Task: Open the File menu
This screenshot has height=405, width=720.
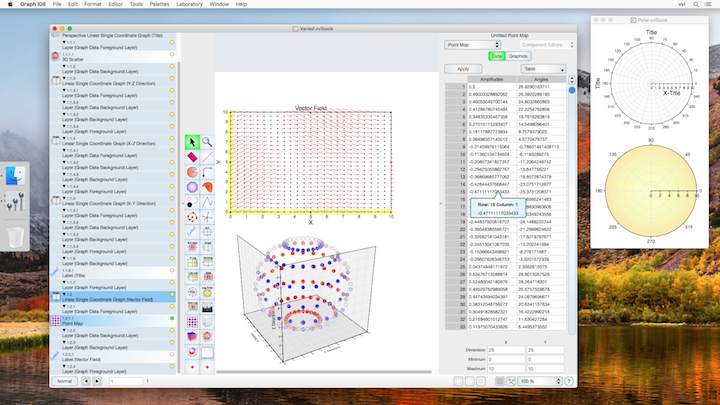Action: [57, 4]
